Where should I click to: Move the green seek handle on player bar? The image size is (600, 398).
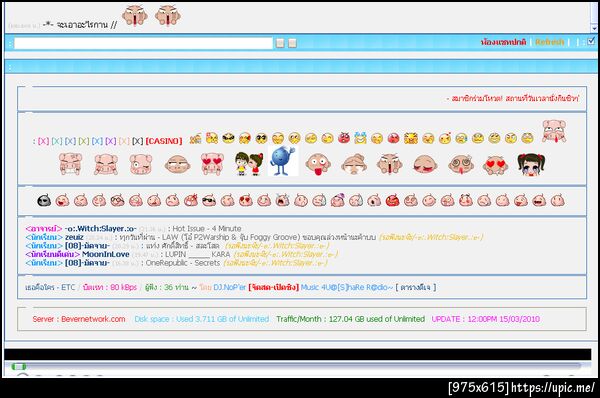[x=18, y=367]
